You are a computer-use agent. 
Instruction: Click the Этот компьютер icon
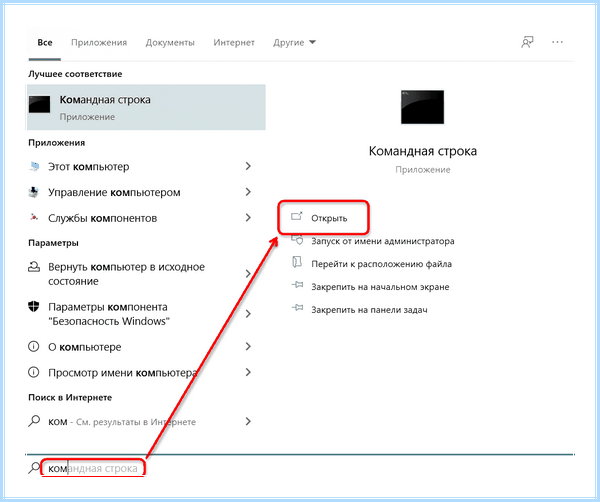[x=34, y=166]
